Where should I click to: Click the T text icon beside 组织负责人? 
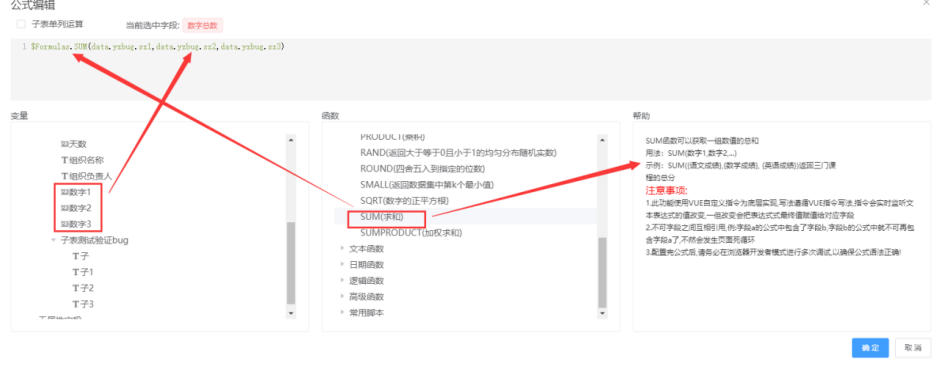point(65,176)
